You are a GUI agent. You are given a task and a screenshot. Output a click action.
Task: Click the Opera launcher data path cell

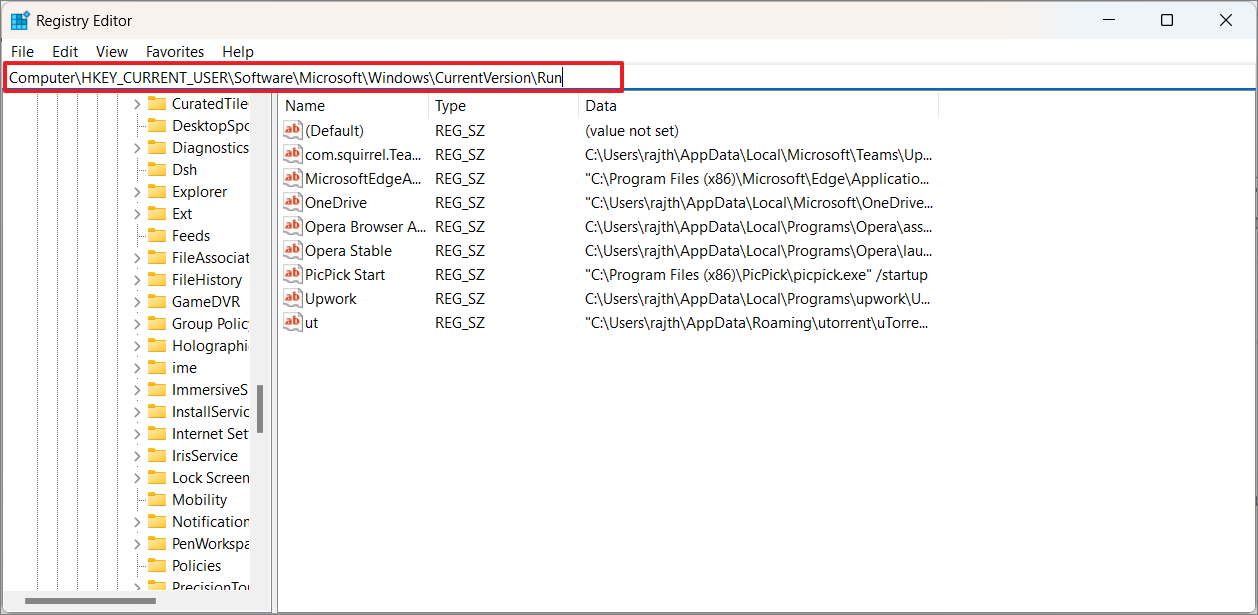759,251
